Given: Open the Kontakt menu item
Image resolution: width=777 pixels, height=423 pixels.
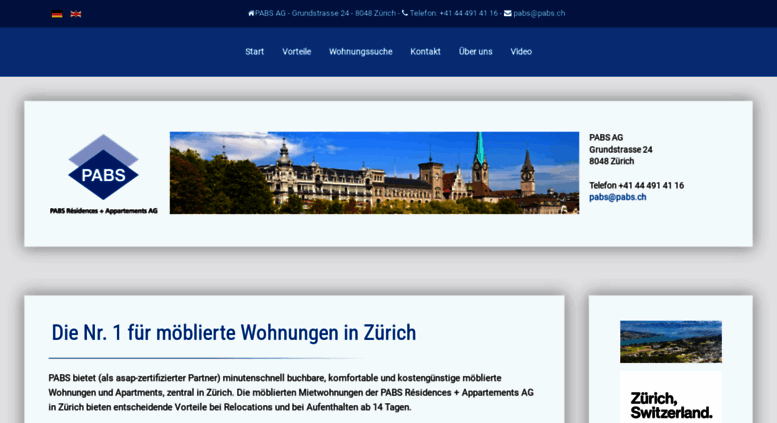Looking at the screenshot, I should tap(425, 52).
